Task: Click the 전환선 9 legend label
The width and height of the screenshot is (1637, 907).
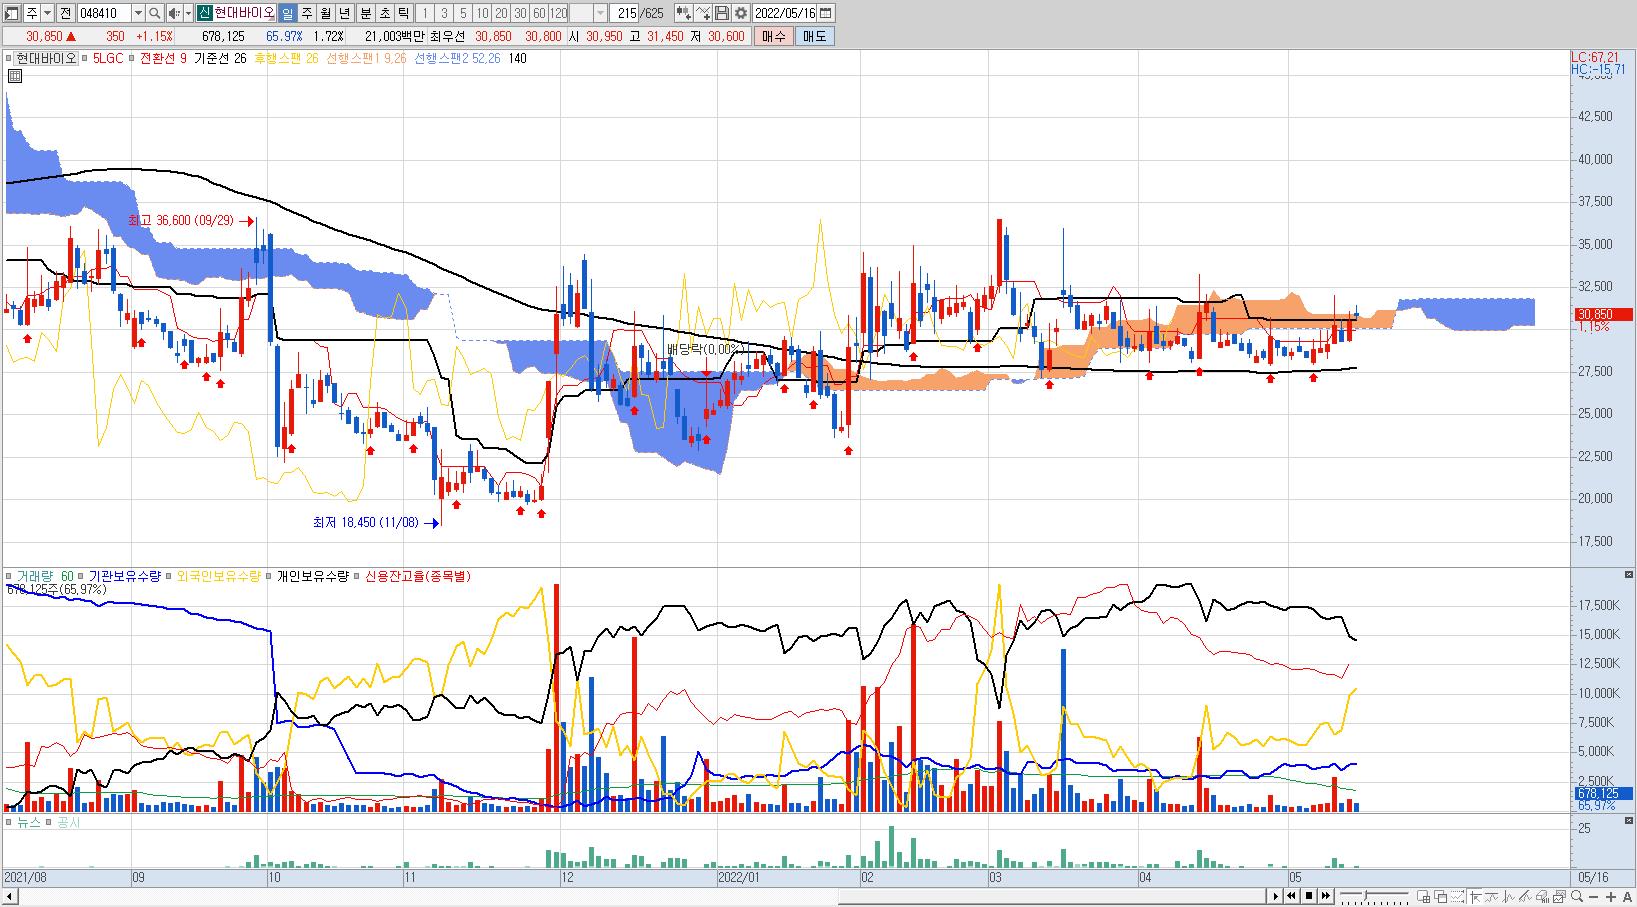Action: [164, 58]
